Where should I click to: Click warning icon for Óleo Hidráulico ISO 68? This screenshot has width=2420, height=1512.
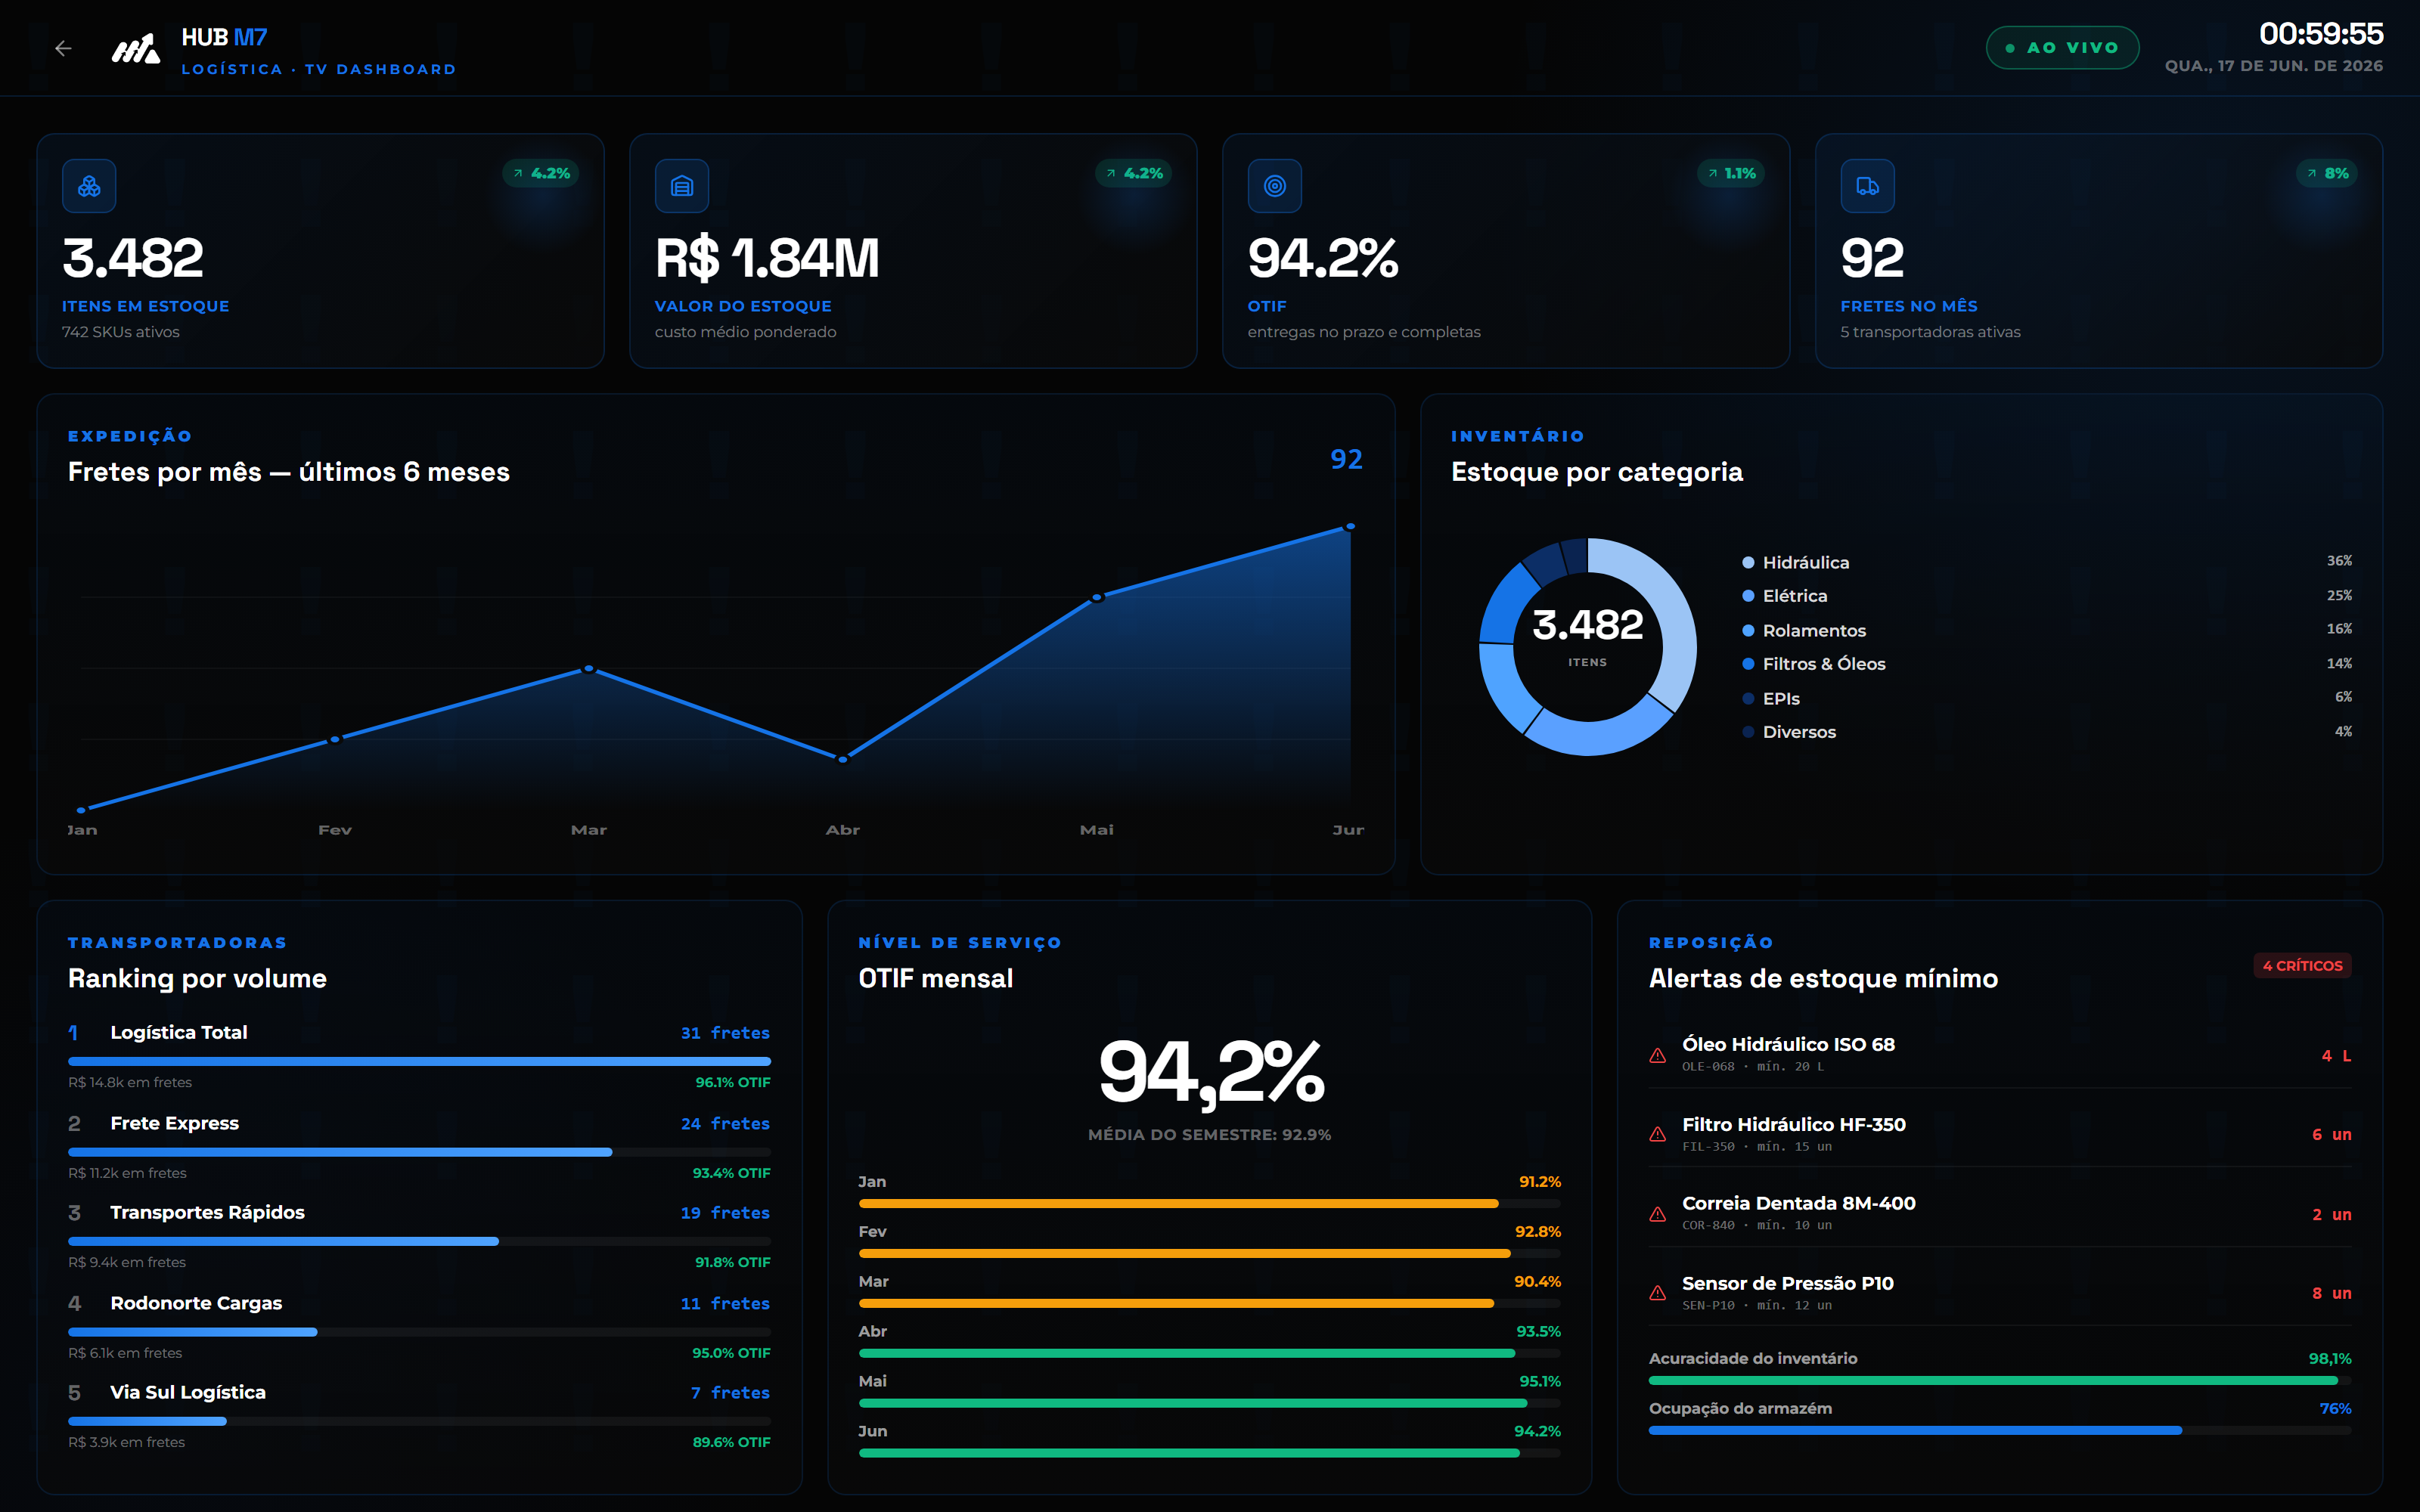pos(1658,1055)
